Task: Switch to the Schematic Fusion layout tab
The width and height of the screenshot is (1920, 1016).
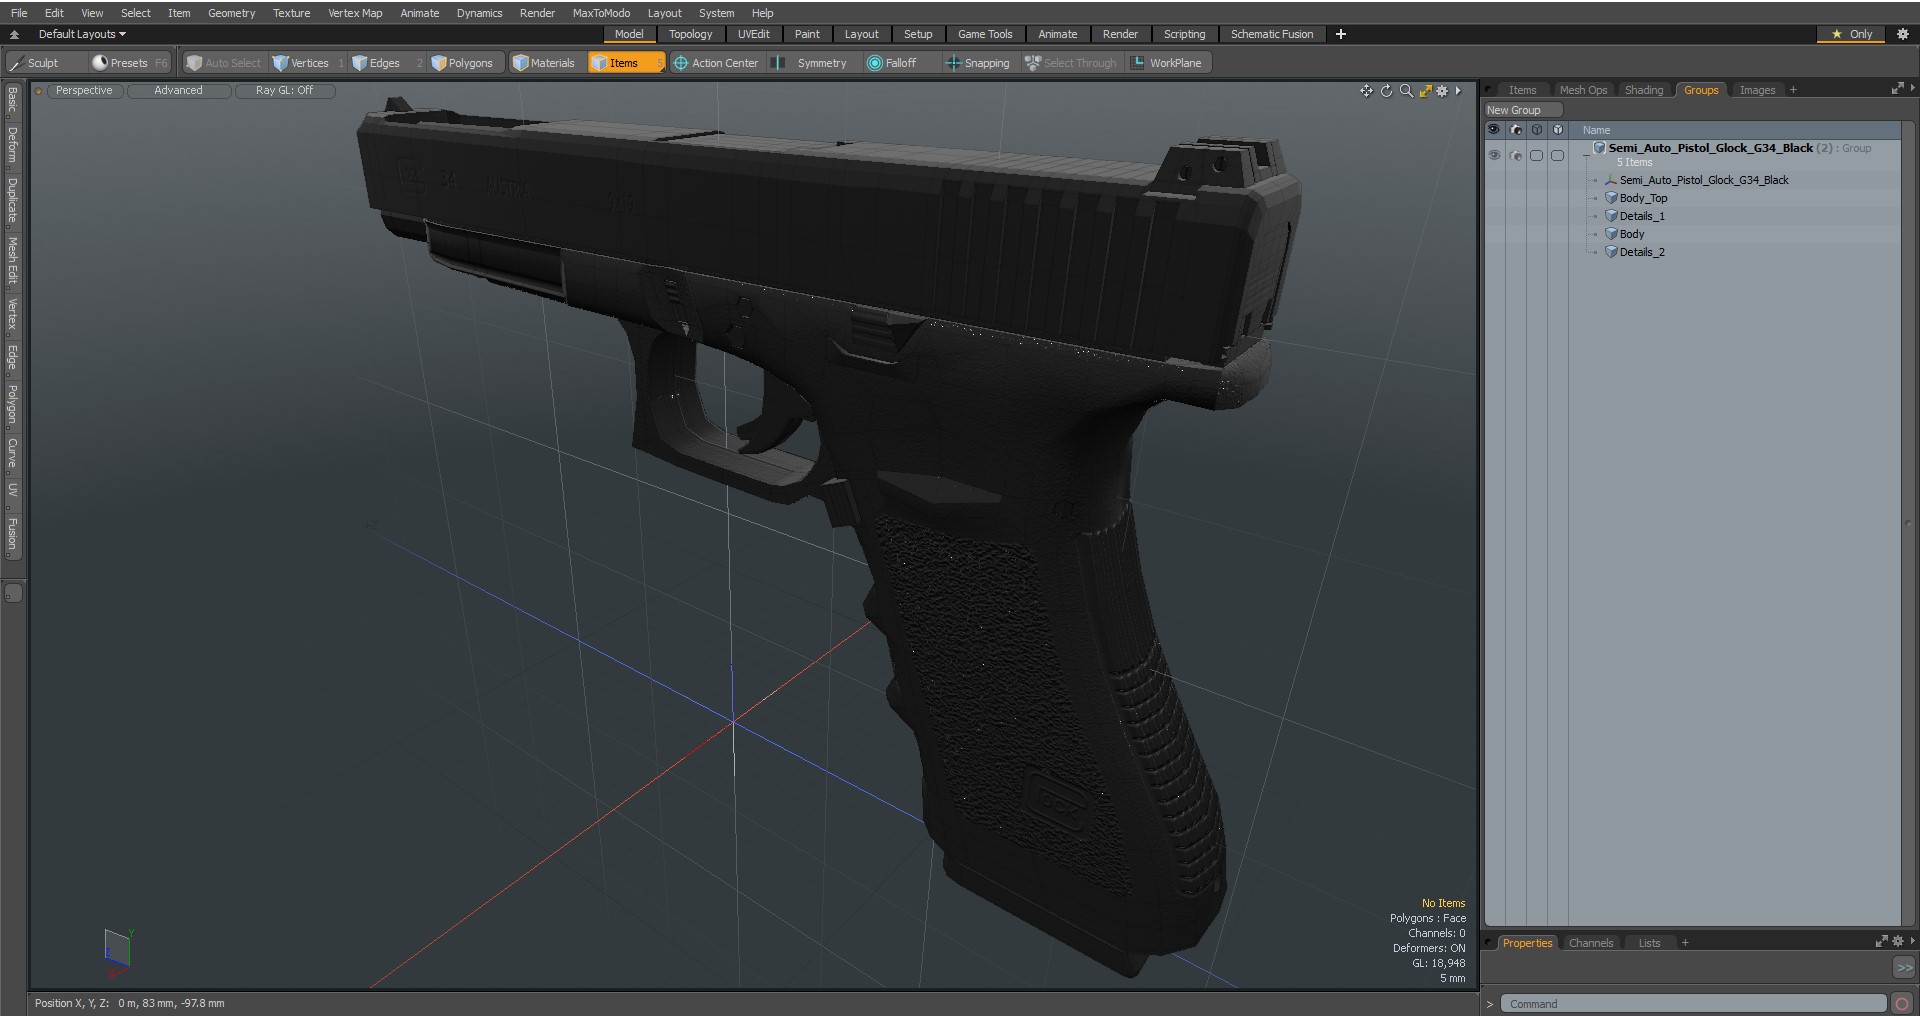Action: [x=1272, y=34]
